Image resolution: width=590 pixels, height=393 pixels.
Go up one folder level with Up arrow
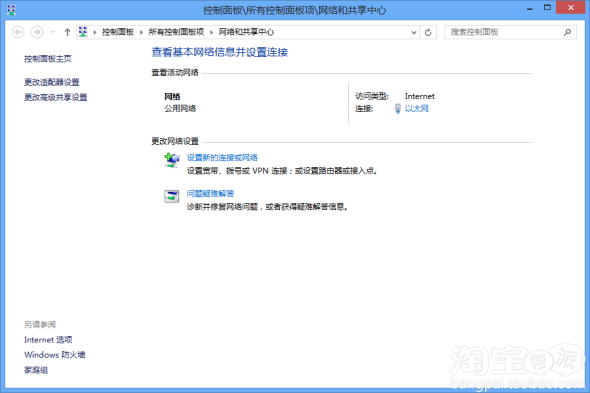(67, 32)
